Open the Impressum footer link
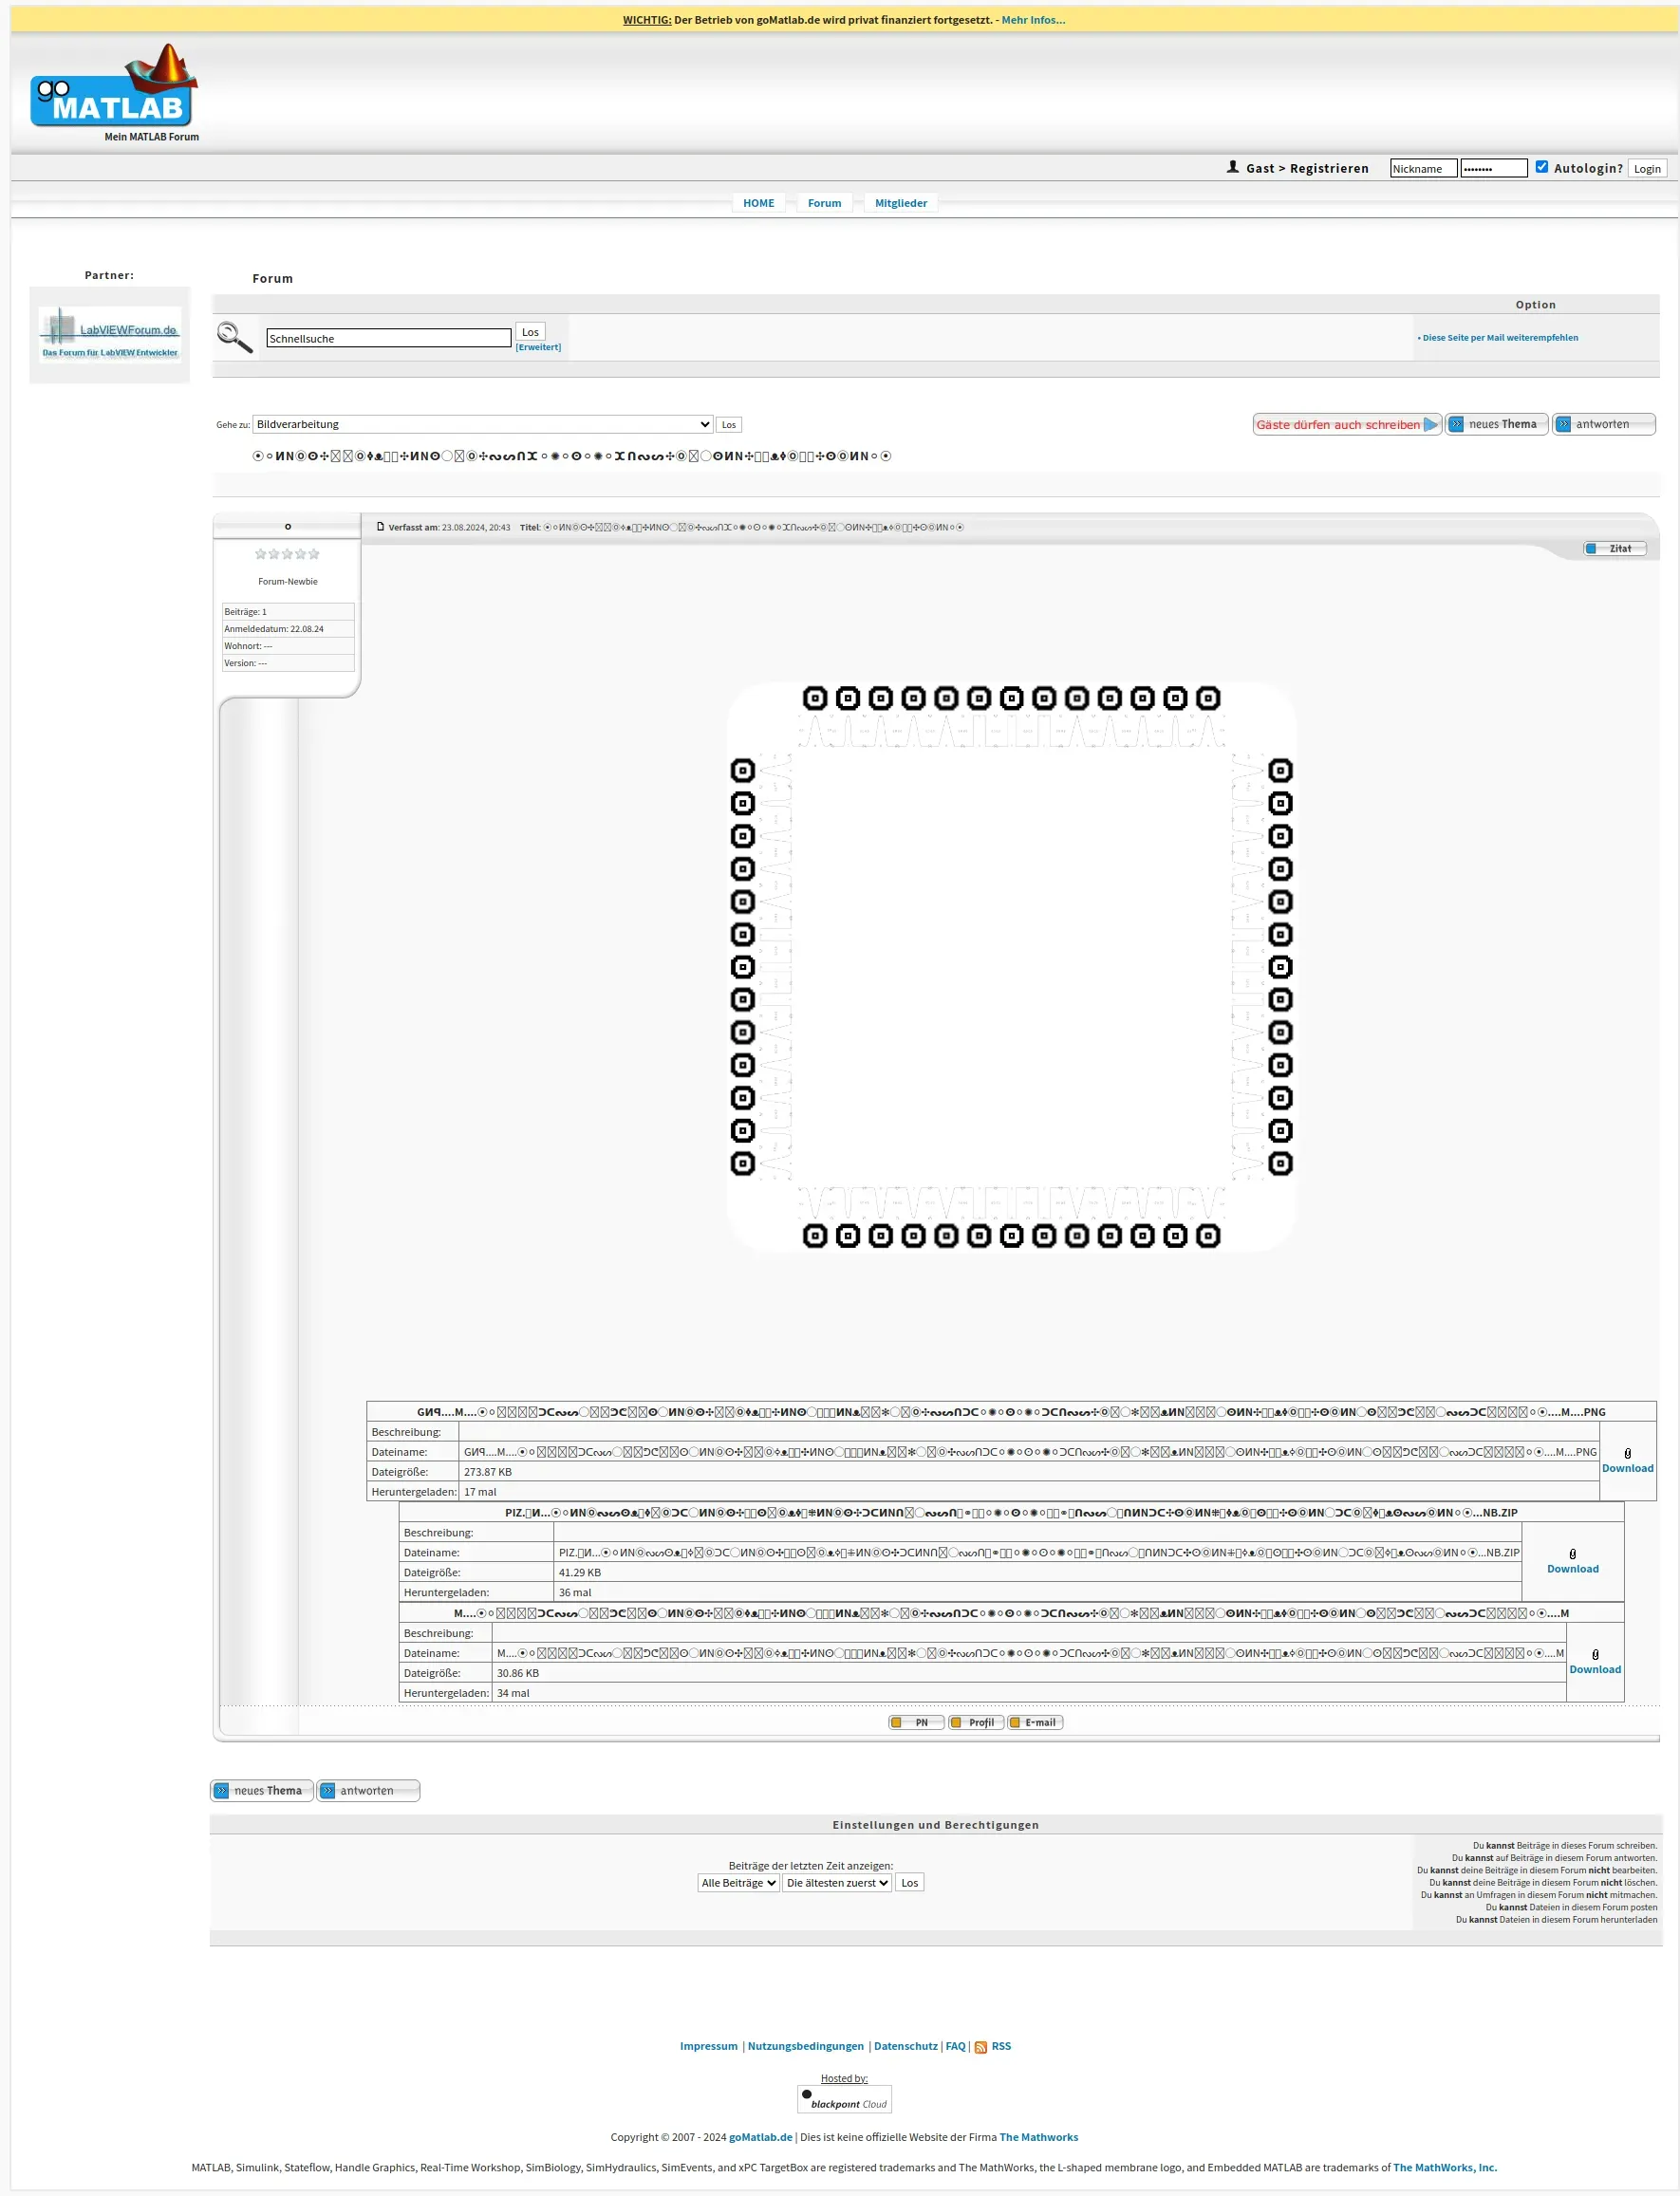The width and height of the screenshot is (1680, 2196). coord(709,2046)
